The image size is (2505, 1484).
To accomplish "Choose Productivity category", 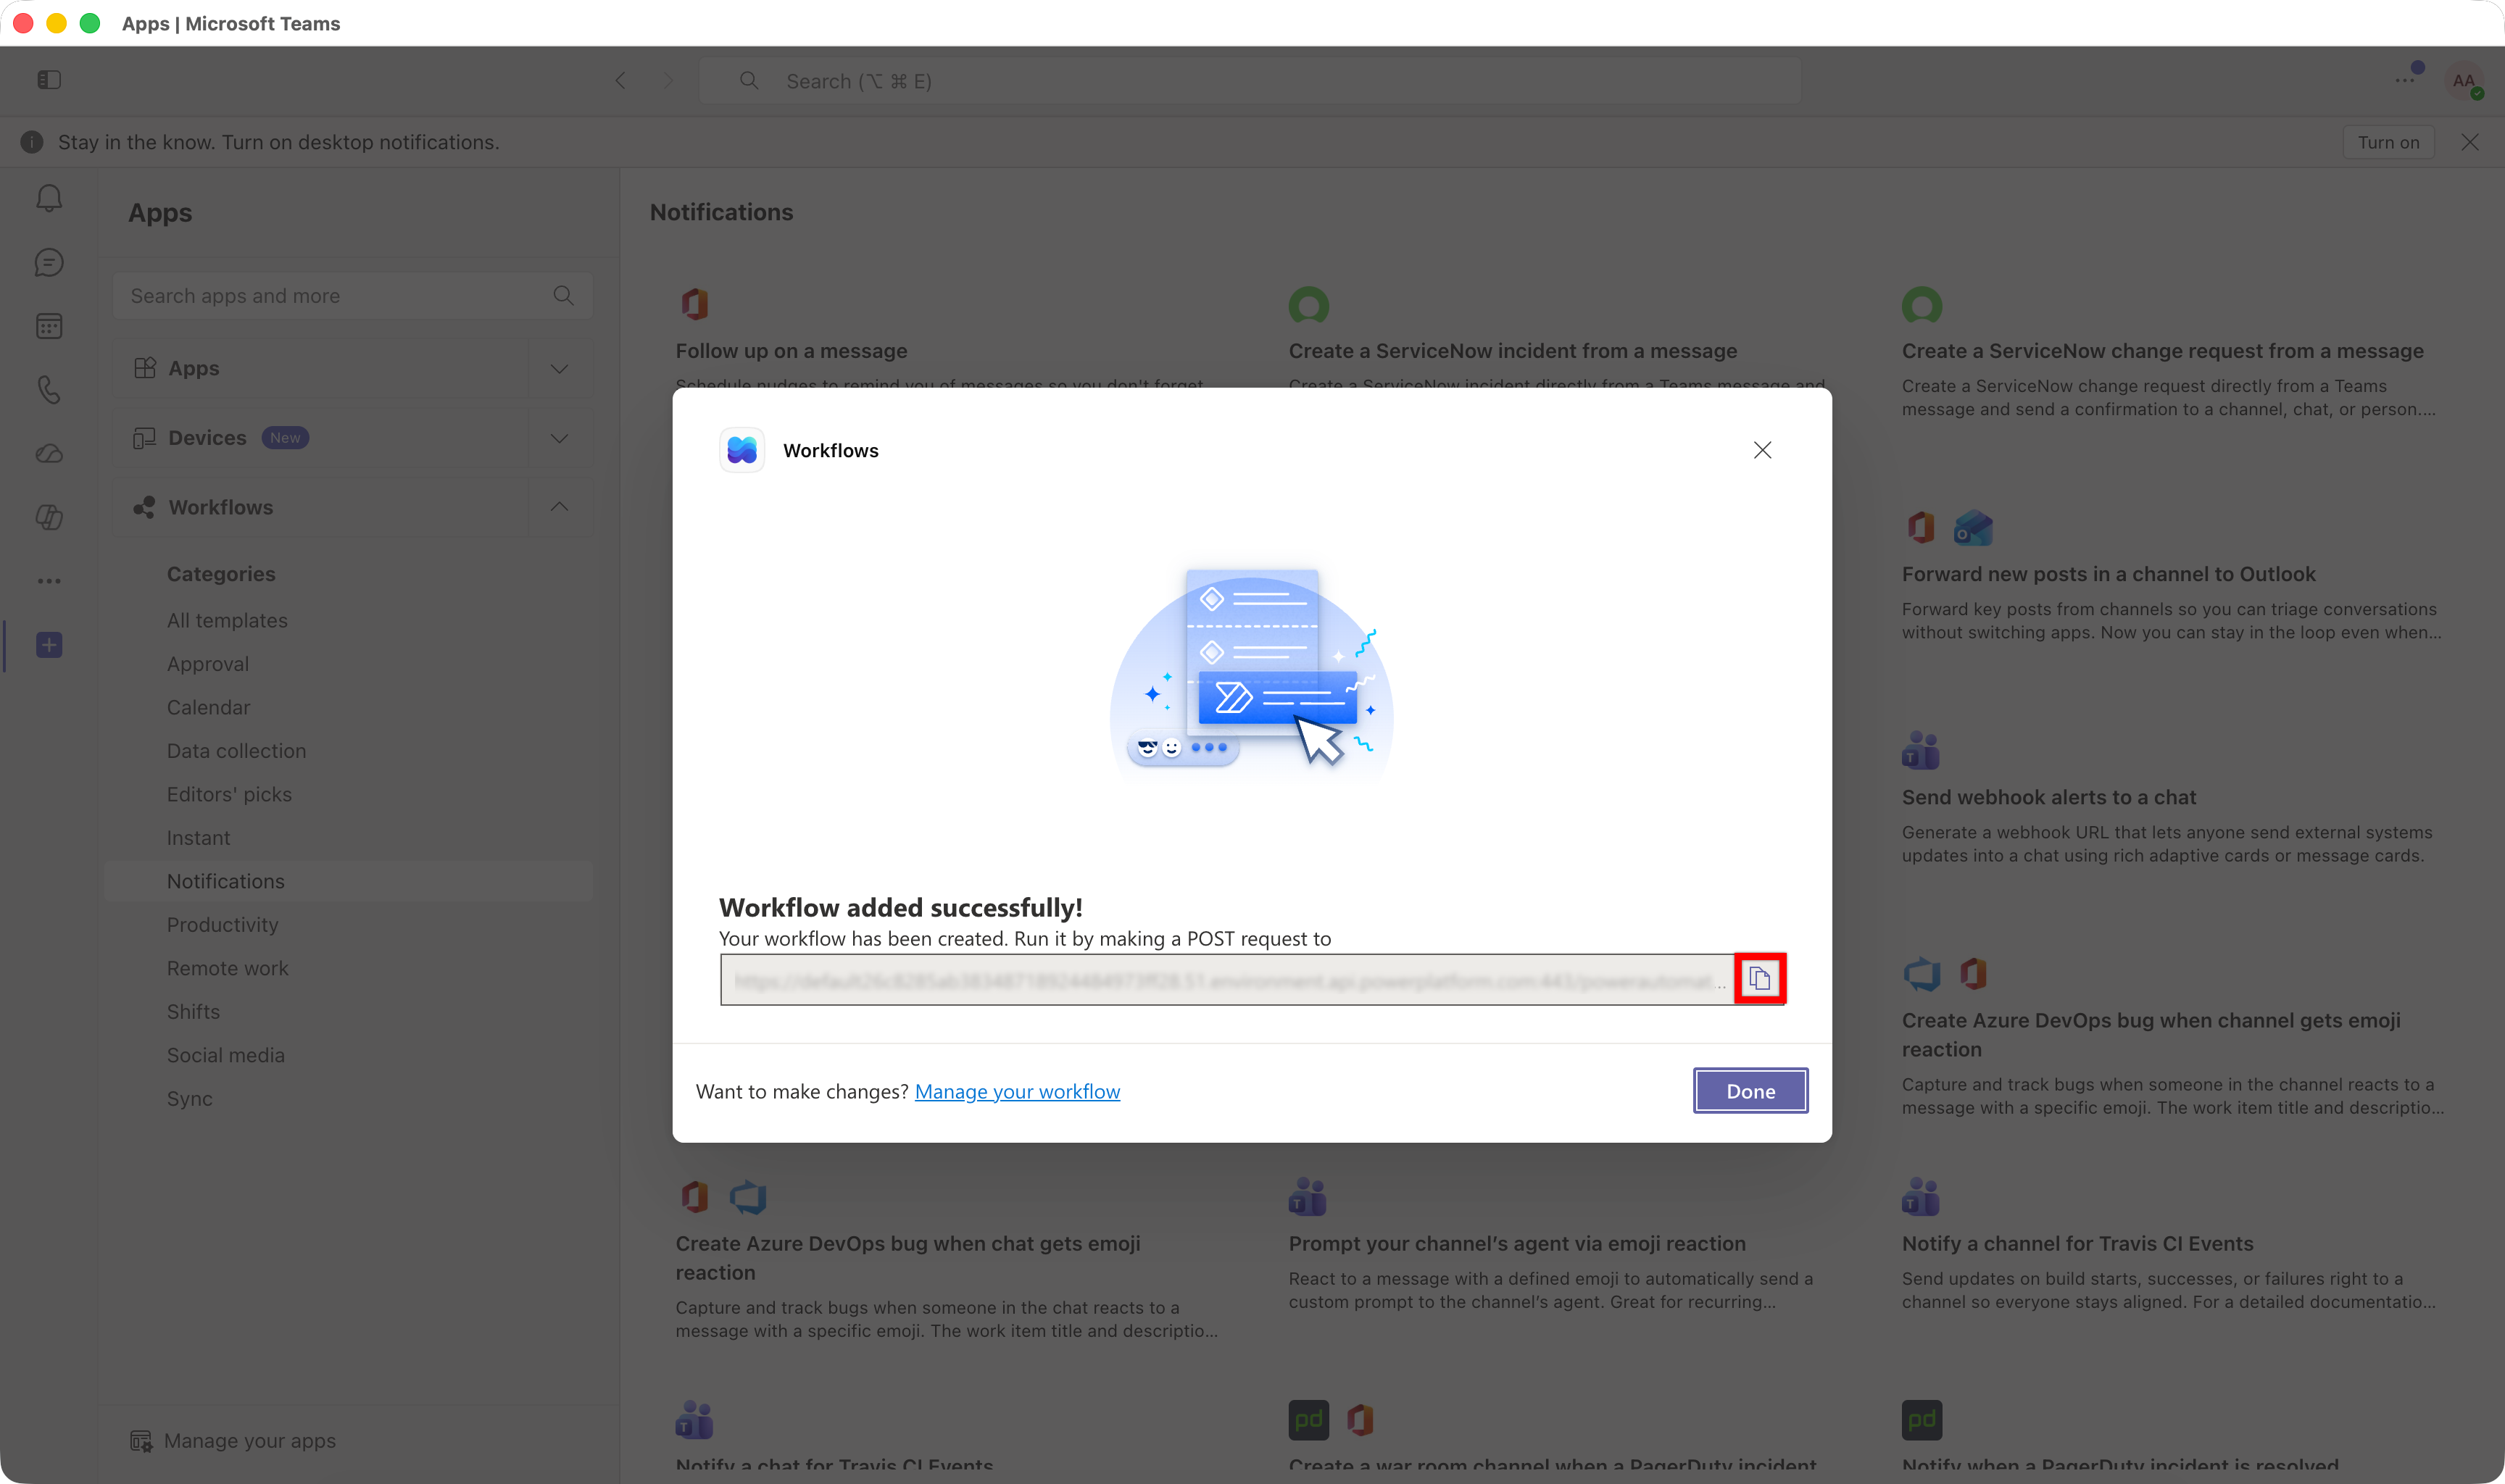I will [222, 925].
